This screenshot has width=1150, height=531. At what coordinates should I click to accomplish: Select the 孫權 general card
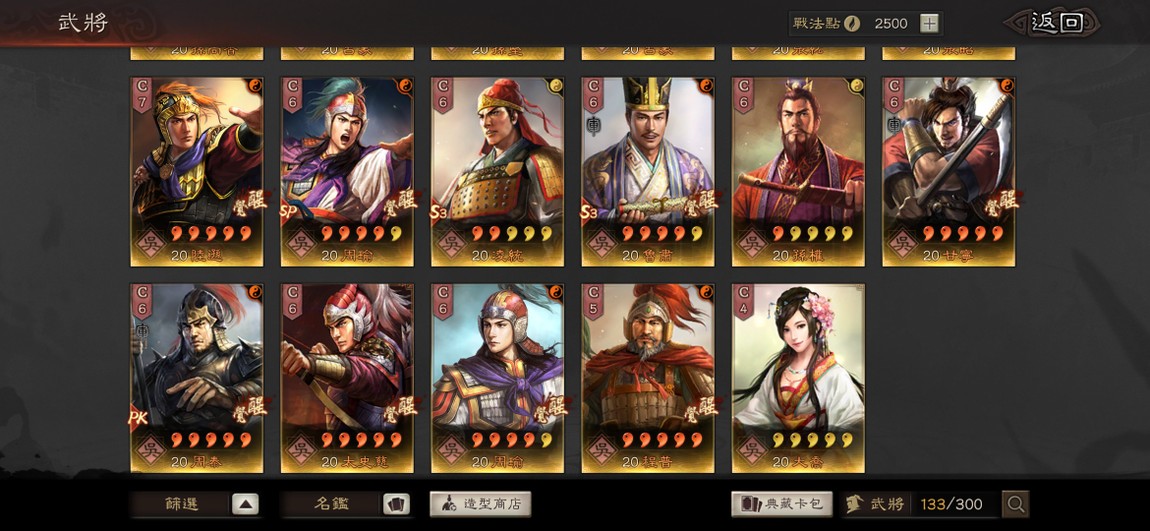798,172
